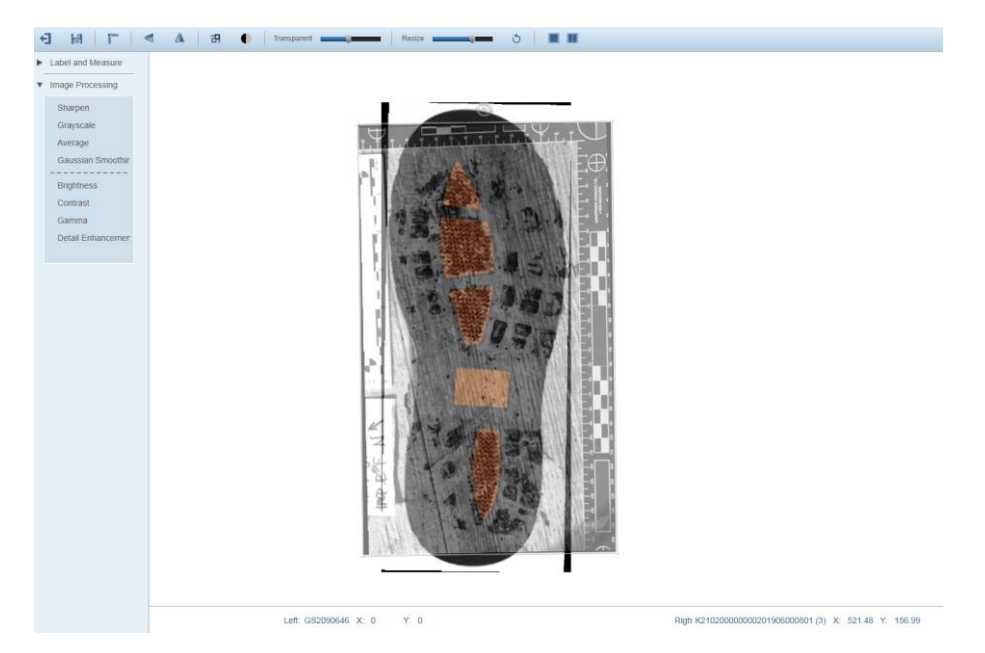Select Grayscale in Image Processing
Image resolution: width=985 pixels, height=653 pixels.
coord(77,125)
